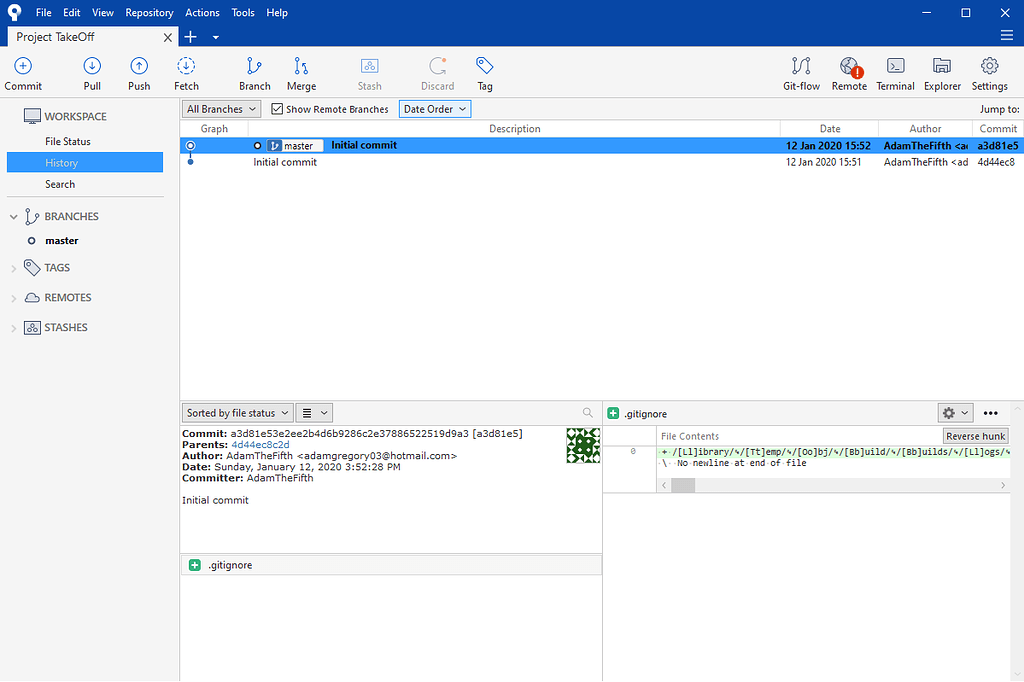Click the diff scrollbar left arrow
This screenshot has height=682, width=1024.
coord(664,485)
